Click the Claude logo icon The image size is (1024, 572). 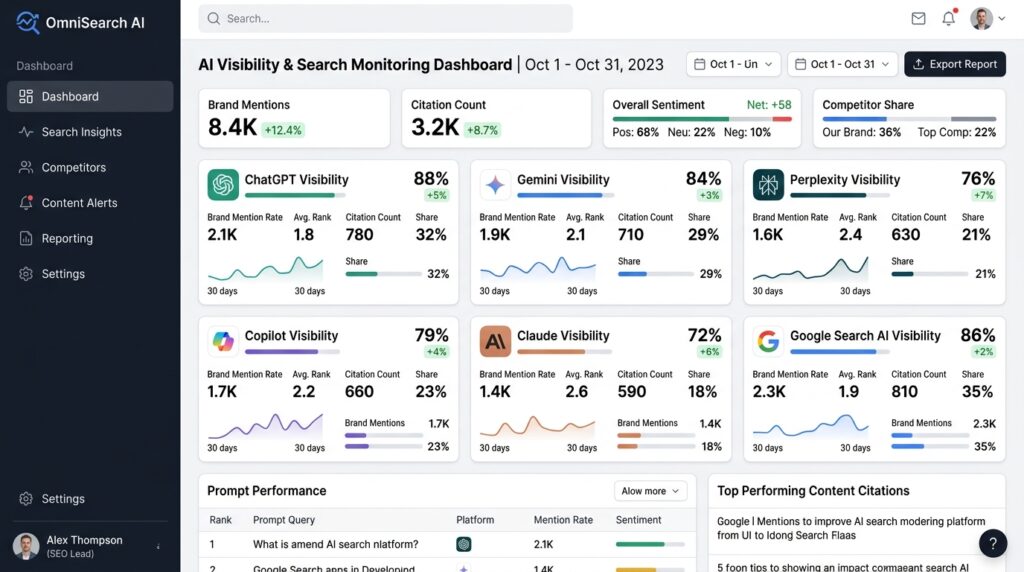(x=495, y=342)
